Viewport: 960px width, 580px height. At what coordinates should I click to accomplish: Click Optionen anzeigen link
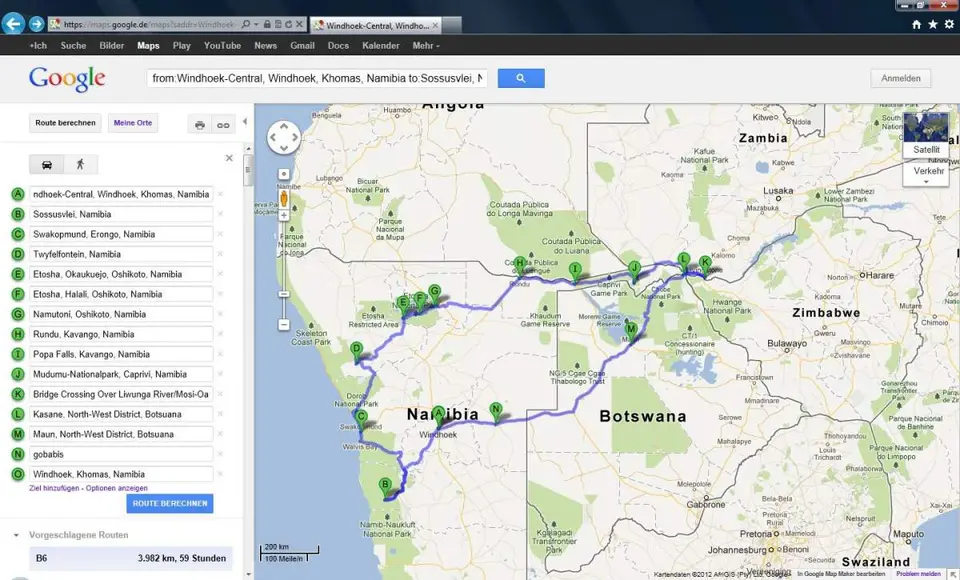pyautogui.click(x=116, y=488)
